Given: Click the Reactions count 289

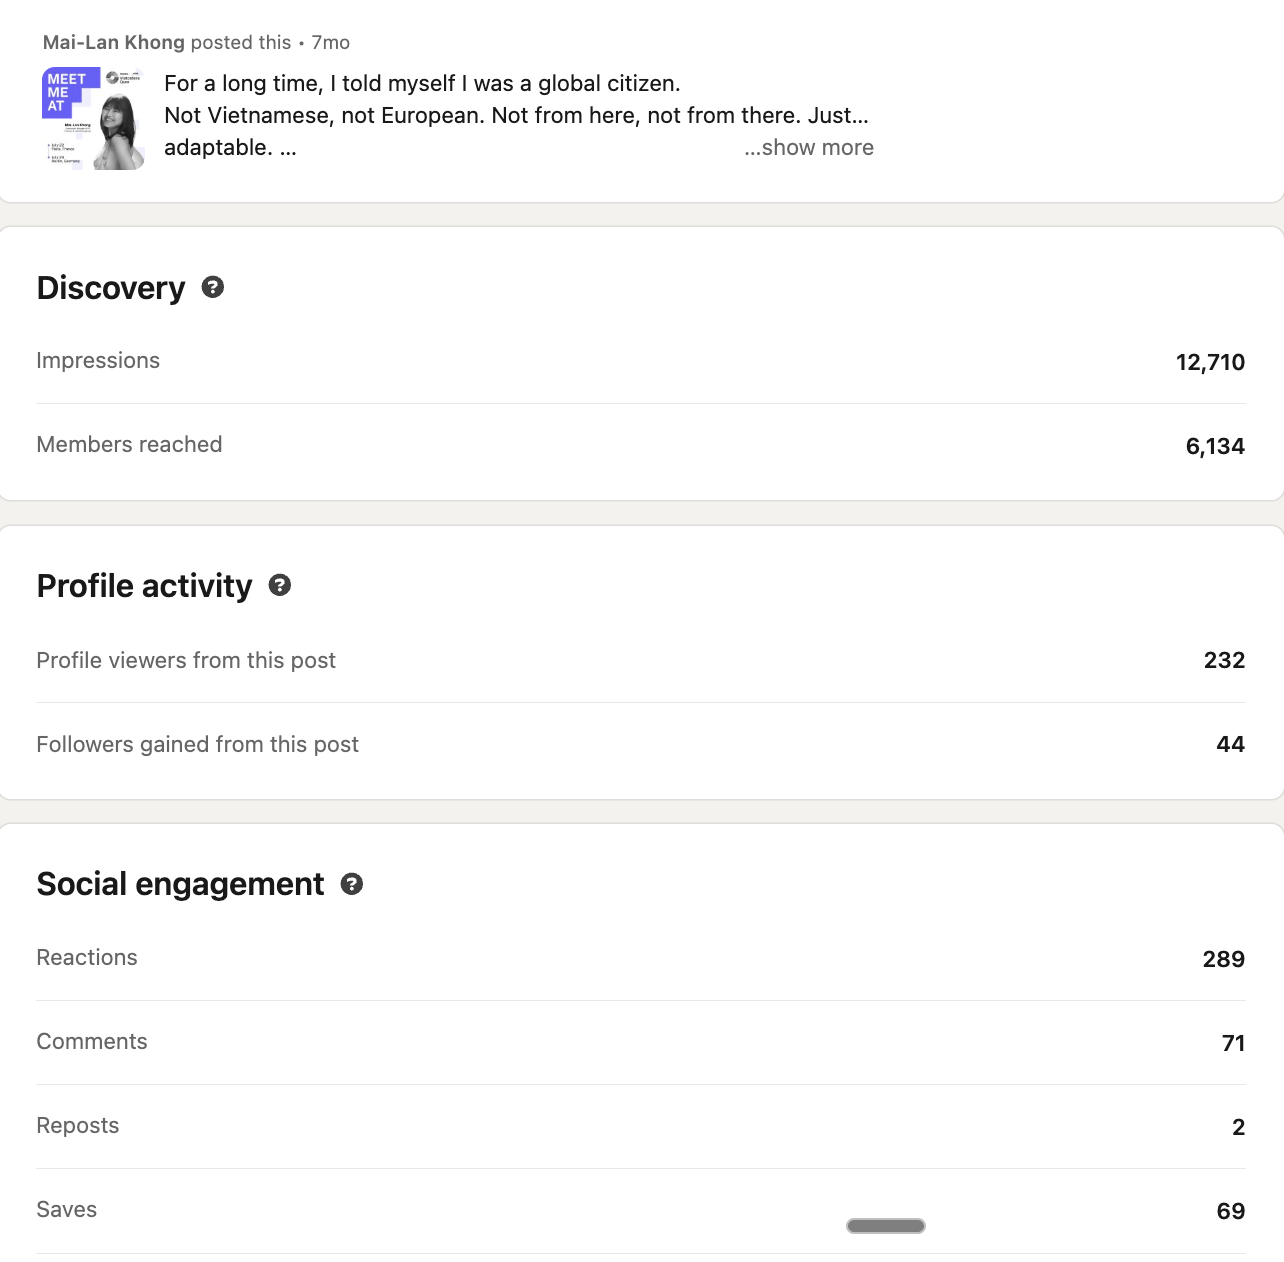Looking at the screenshot, I should tap(1223, 959).
